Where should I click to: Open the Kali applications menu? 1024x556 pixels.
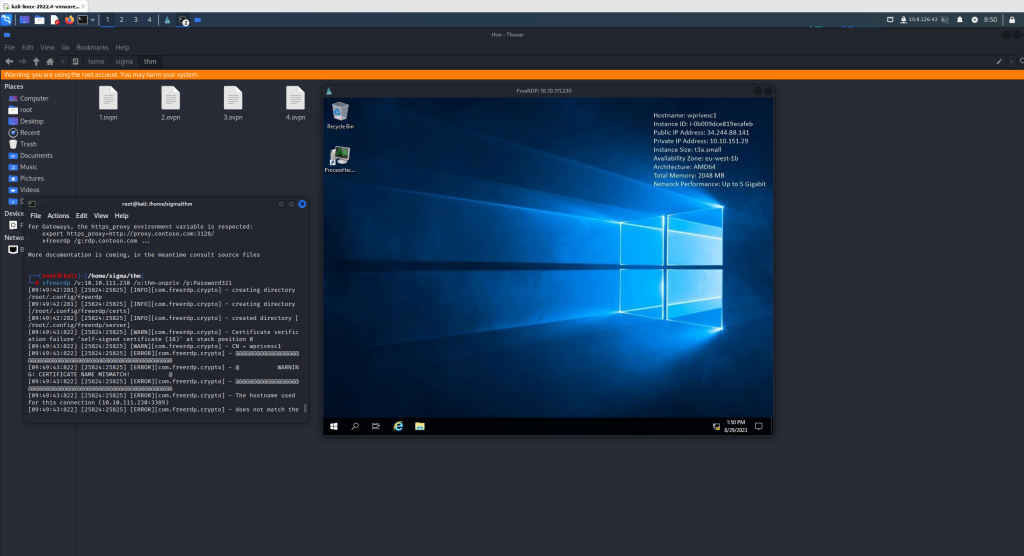tap(7, 20)
